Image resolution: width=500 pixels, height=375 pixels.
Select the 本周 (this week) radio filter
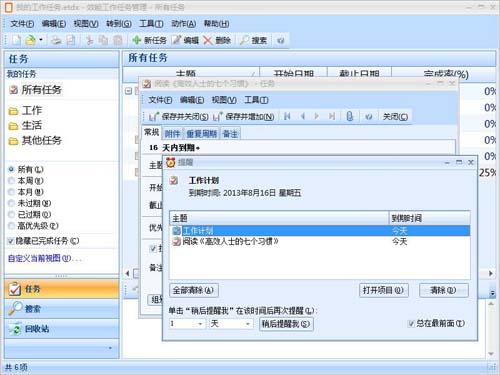[11, 181]
